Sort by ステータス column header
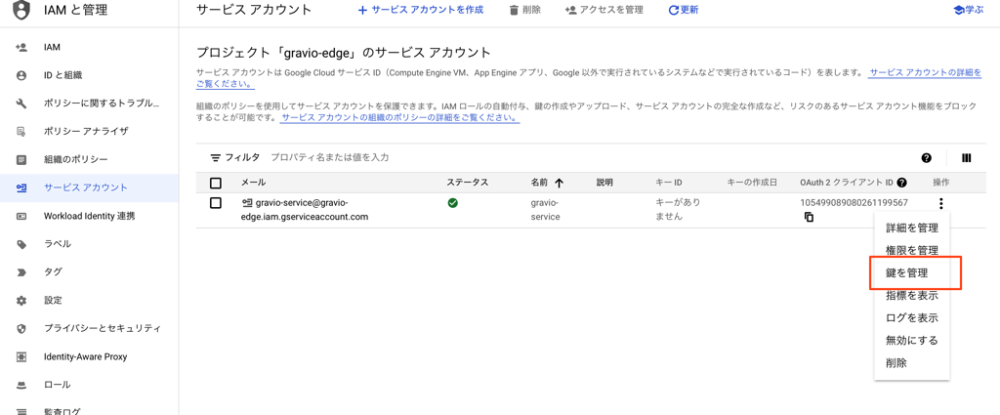This screenshot has height=415, width=1000. 467,183
